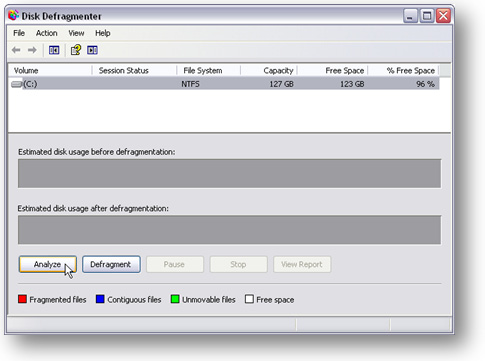The image size is (485, 361).
Task: Sort by the Volume column header
Action: pos(50,71)
